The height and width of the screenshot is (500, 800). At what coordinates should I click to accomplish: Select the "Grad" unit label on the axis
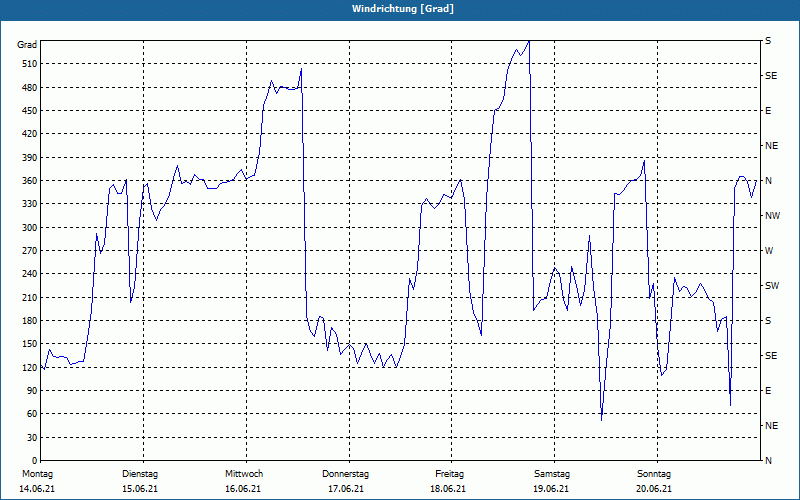click(x=27, y=45)
